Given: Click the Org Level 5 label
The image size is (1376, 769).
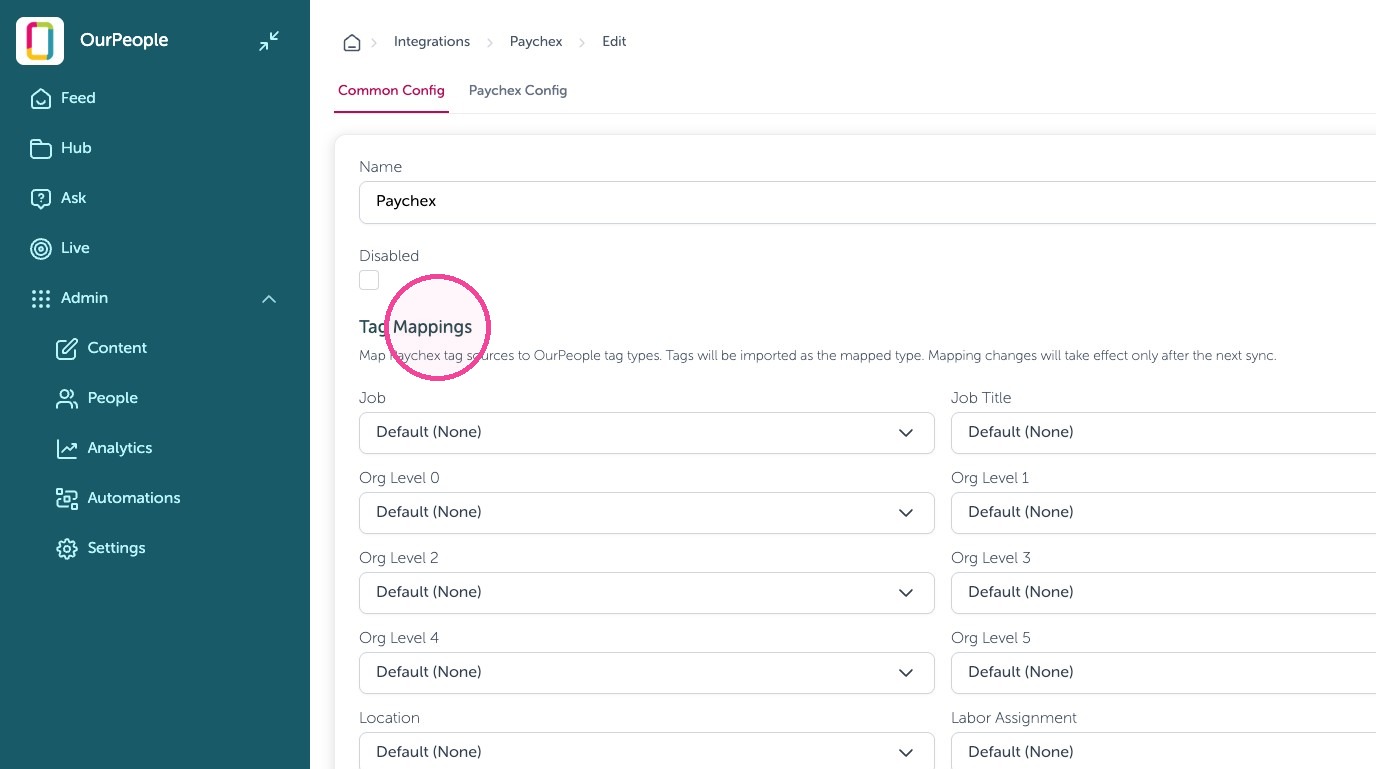Looking at the screenshot, I should point(991,638).
